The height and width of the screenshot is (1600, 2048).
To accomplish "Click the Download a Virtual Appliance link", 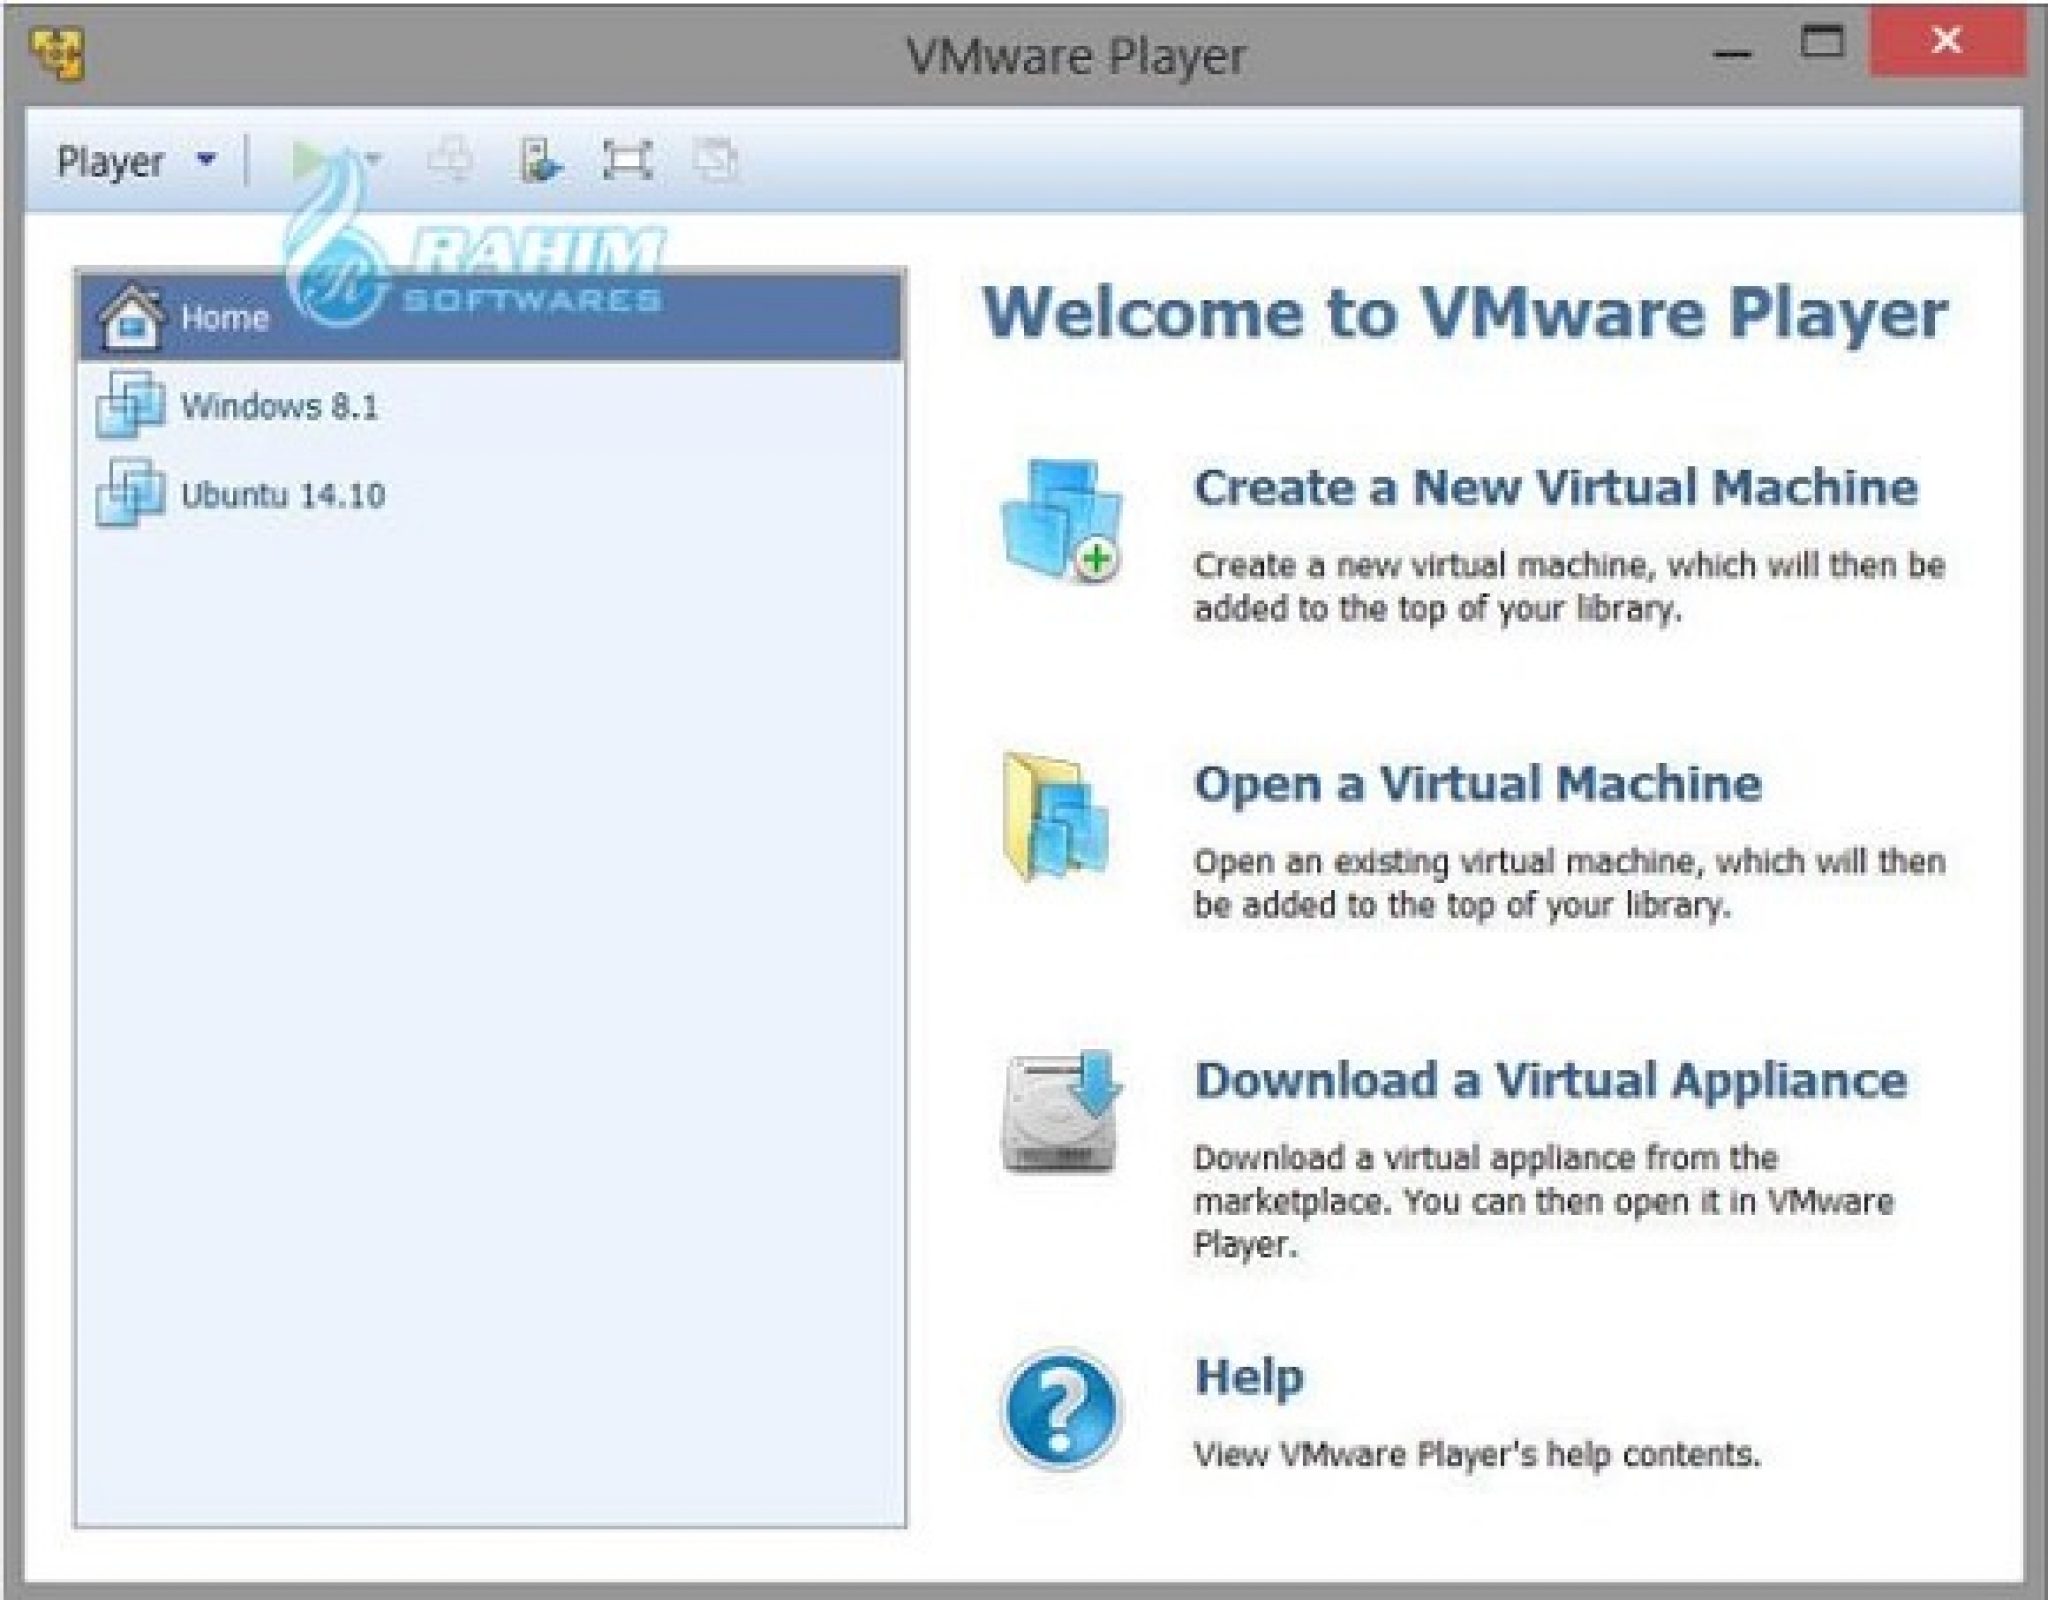I will [x=1550, y=1081].
